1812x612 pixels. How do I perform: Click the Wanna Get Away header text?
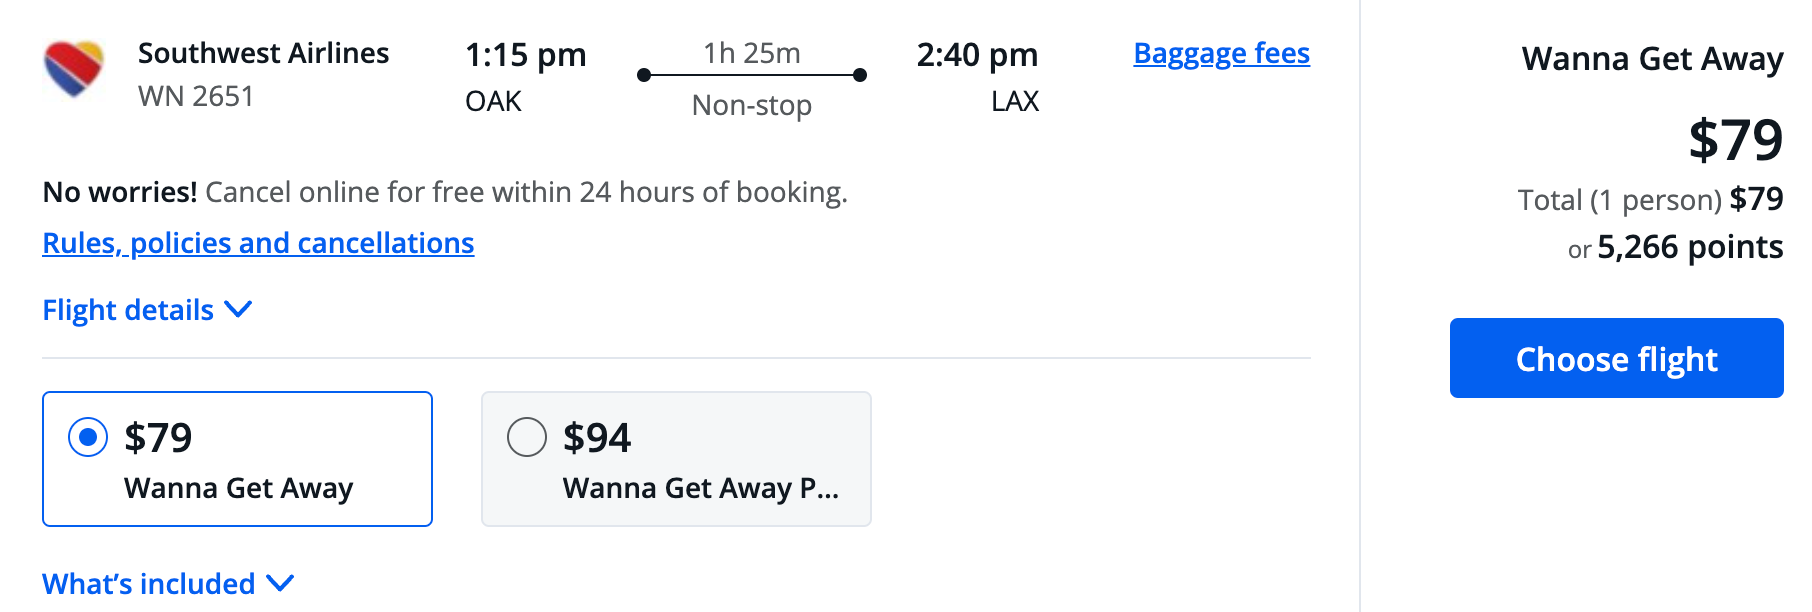click(x=1651, y=58)
